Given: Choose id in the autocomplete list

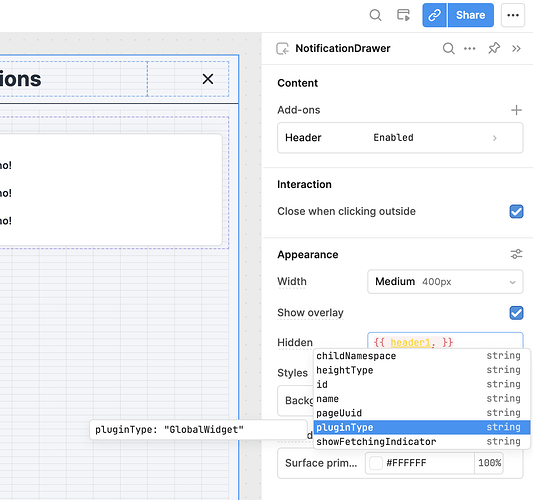Looking at the screenshot, I should pyautogui.click(x=422, y=384).
